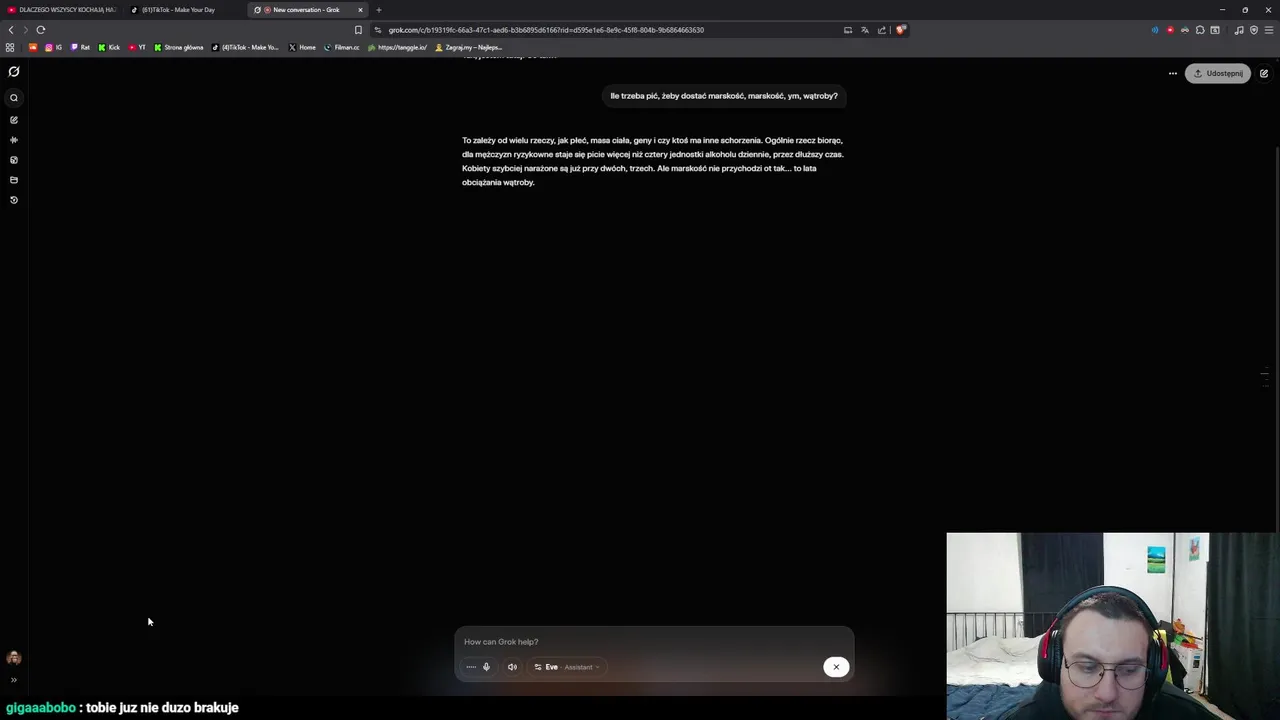Toggle the speaker audio output button

[512, 667]
